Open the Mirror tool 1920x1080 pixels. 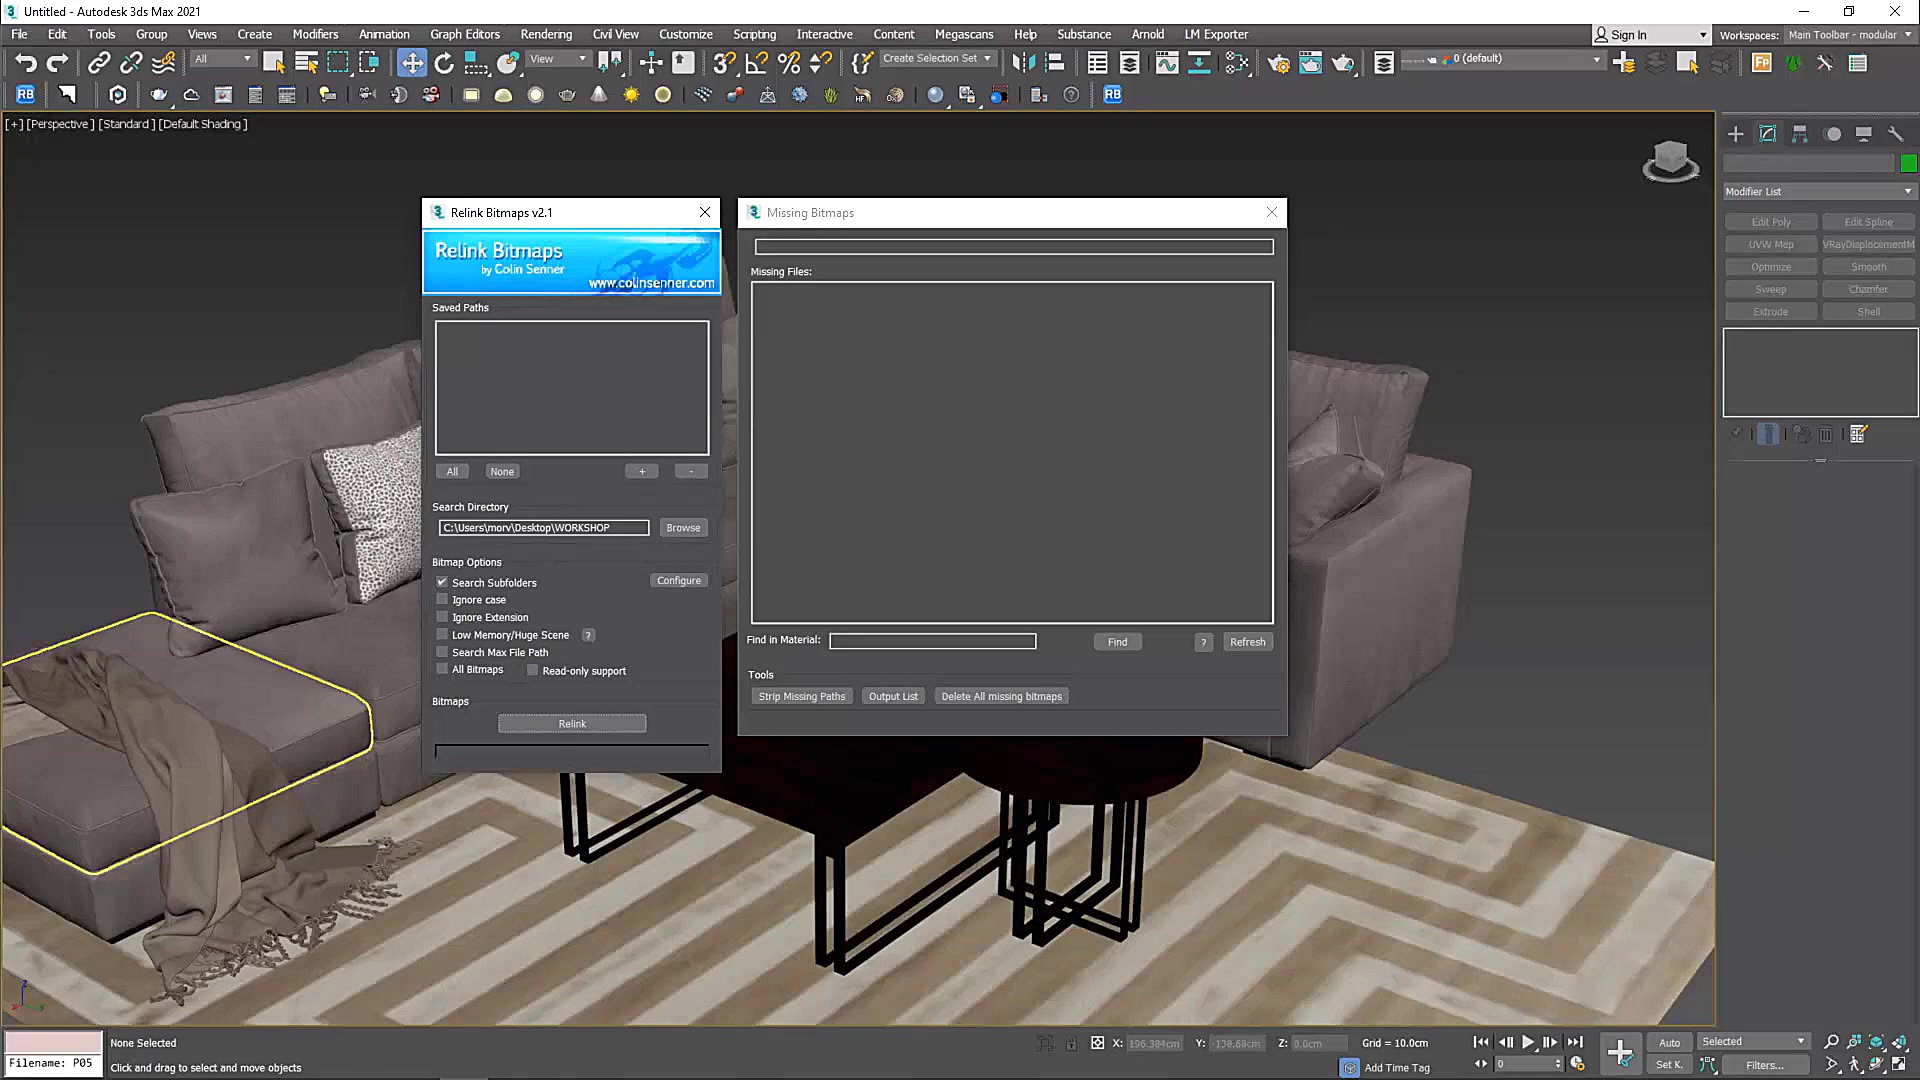(x=1023, y=63)
